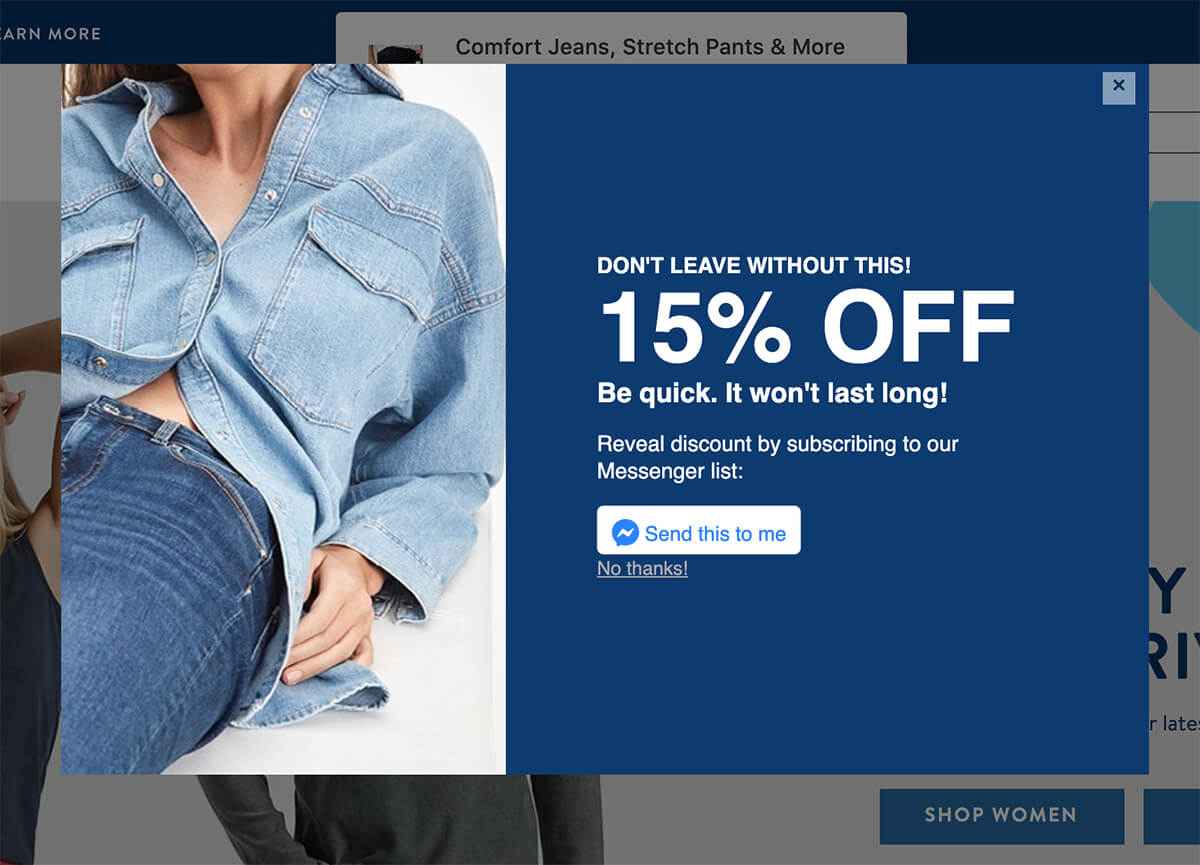Click the Send this to me button
The height and width of the screenshot is (865, 1200).
pyautogui.click(x=698, y=530)
